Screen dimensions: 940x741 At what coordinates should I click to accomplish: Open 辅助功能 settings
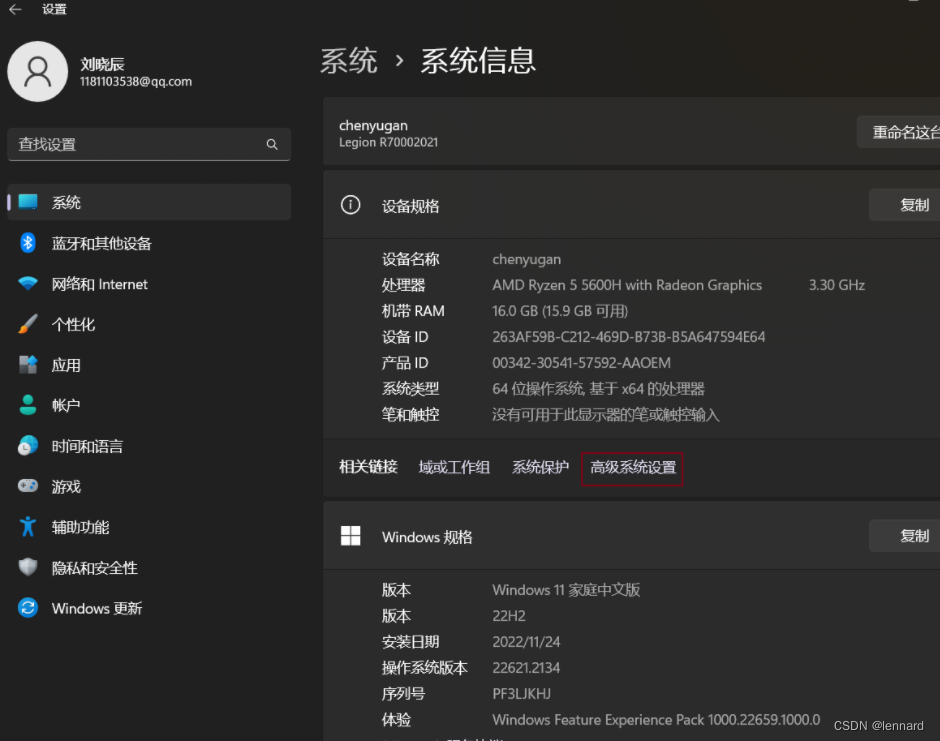tap(78, 527)
